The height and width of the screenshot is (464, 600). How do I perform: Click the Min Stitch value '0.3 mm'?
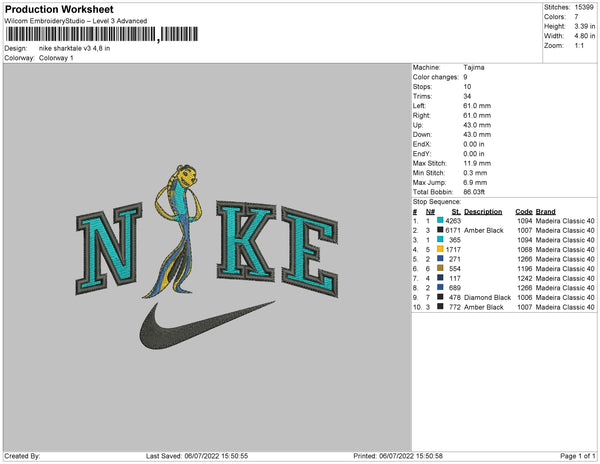pos(475,173)
